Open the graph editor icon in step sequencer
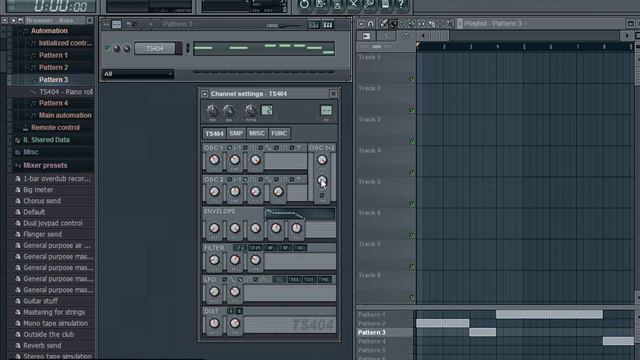 313,25
